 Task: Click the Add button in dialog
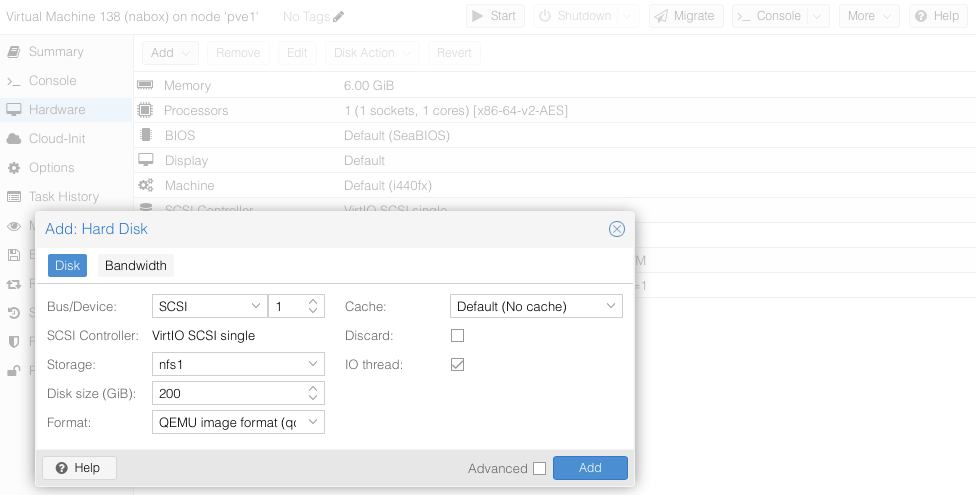tap(590, 468)
